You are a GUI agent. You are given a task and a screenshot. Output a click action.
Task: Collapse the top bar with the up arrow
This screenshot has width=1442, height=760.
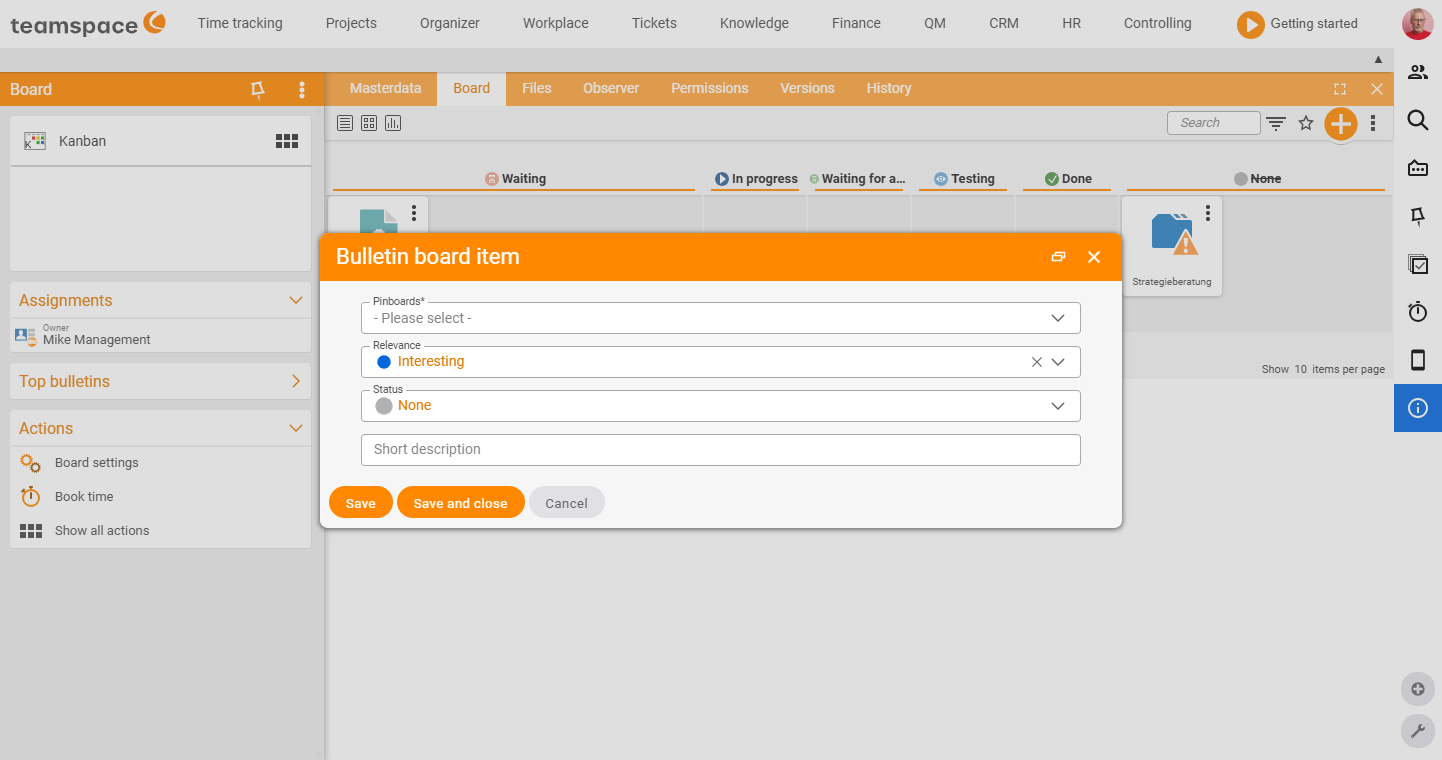(1378, 60)
